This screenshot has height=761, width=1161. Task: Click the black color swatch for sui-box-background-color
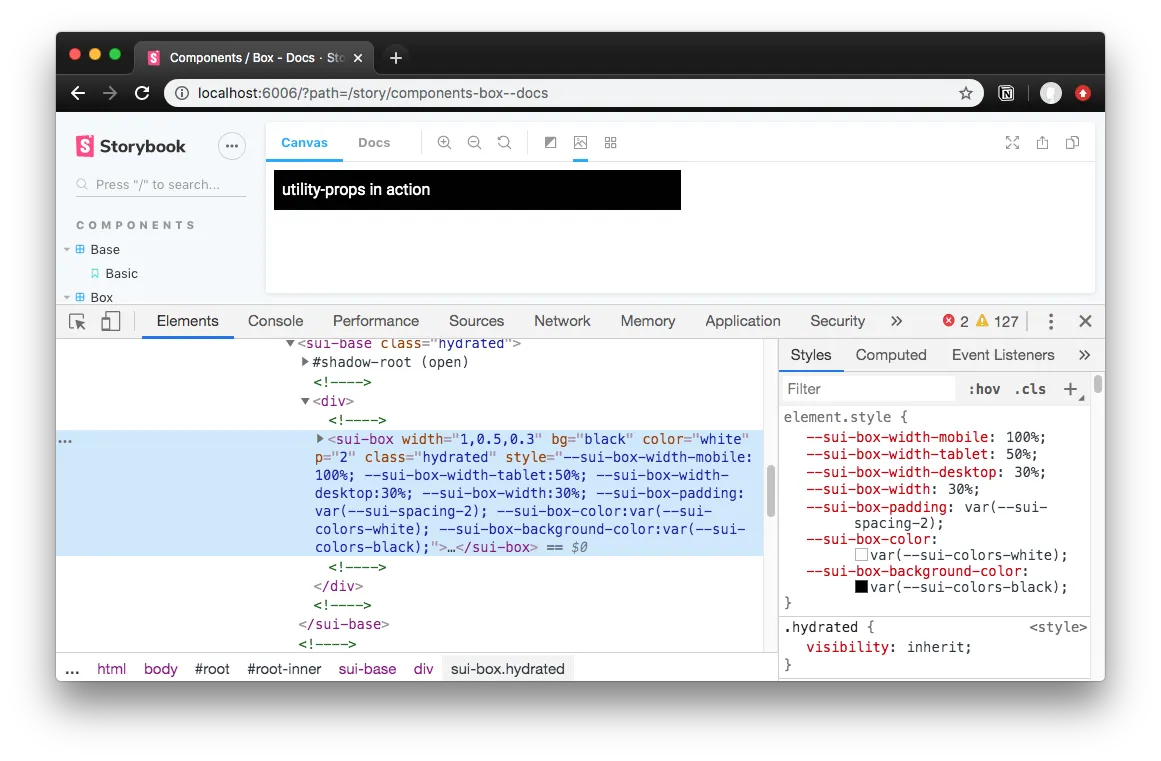point(861,587)
